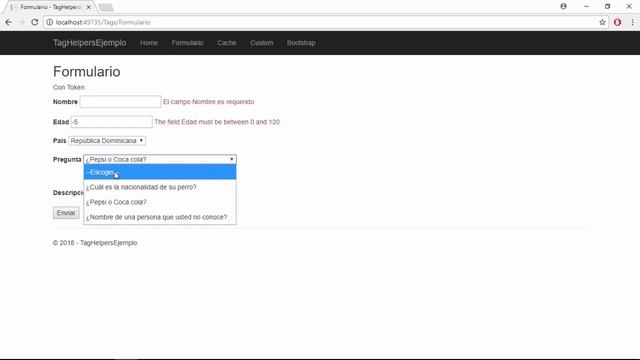
Task: Minimize the browser window
Action: [x=587, y=7]
